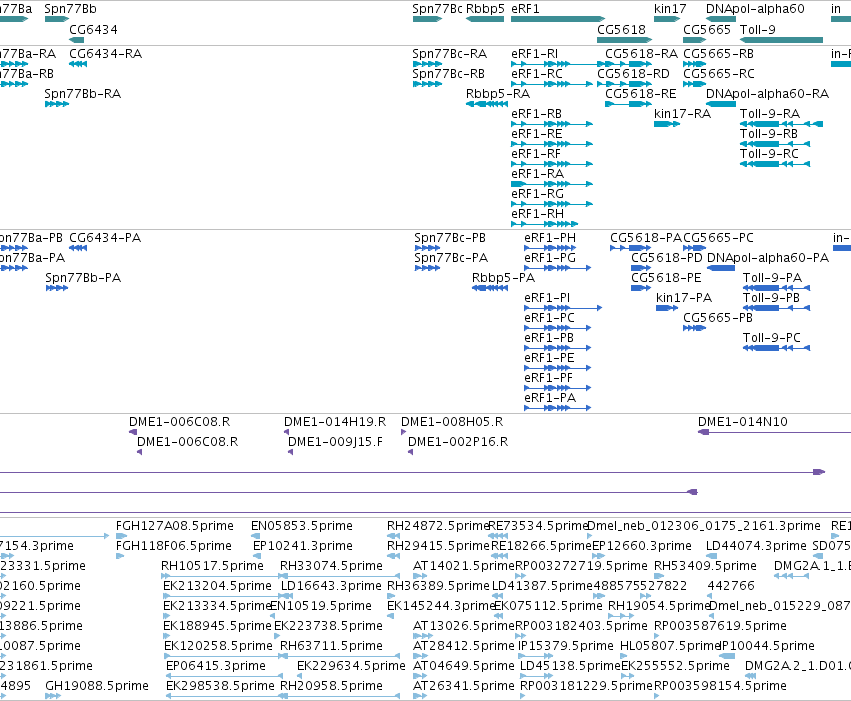Select transcript CG5665-RB
Screen dimensions: 851x701
(x=718, y=54)
